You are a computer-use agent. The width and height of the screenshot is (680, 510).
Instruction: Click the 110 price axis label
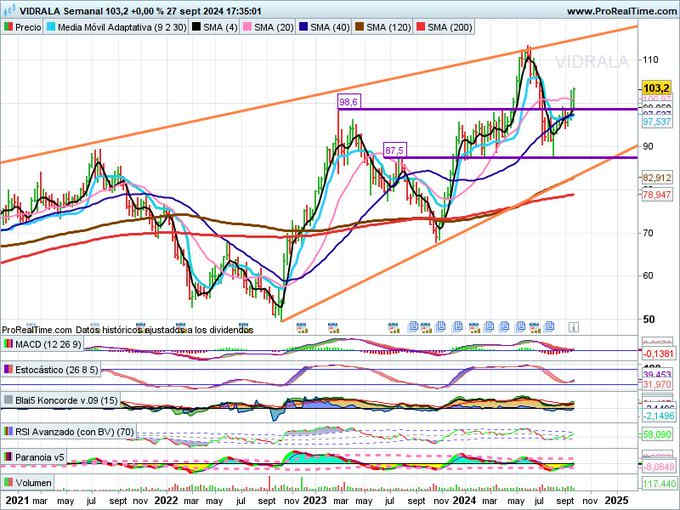coord(651,60)
